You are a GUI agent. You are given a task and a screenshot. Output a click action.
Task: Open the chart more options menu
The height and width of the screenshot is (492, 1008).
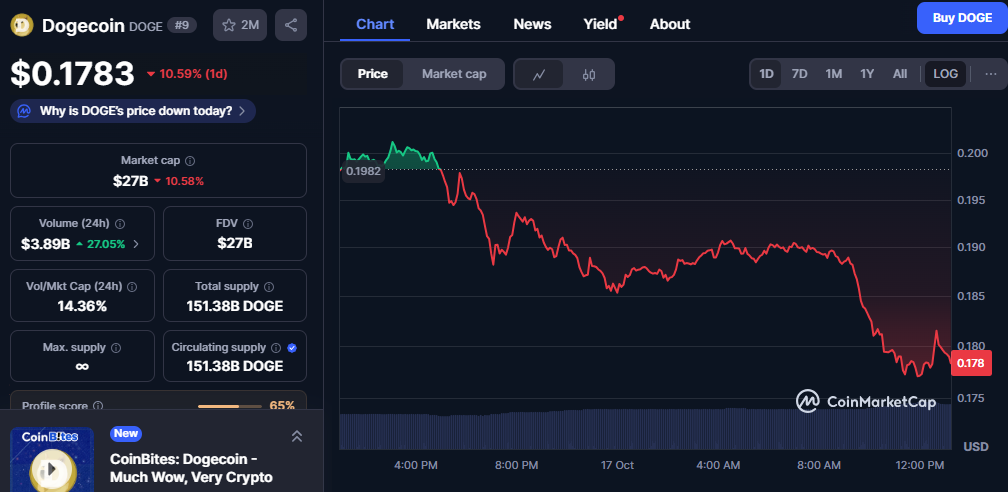[x=990, y=74]
